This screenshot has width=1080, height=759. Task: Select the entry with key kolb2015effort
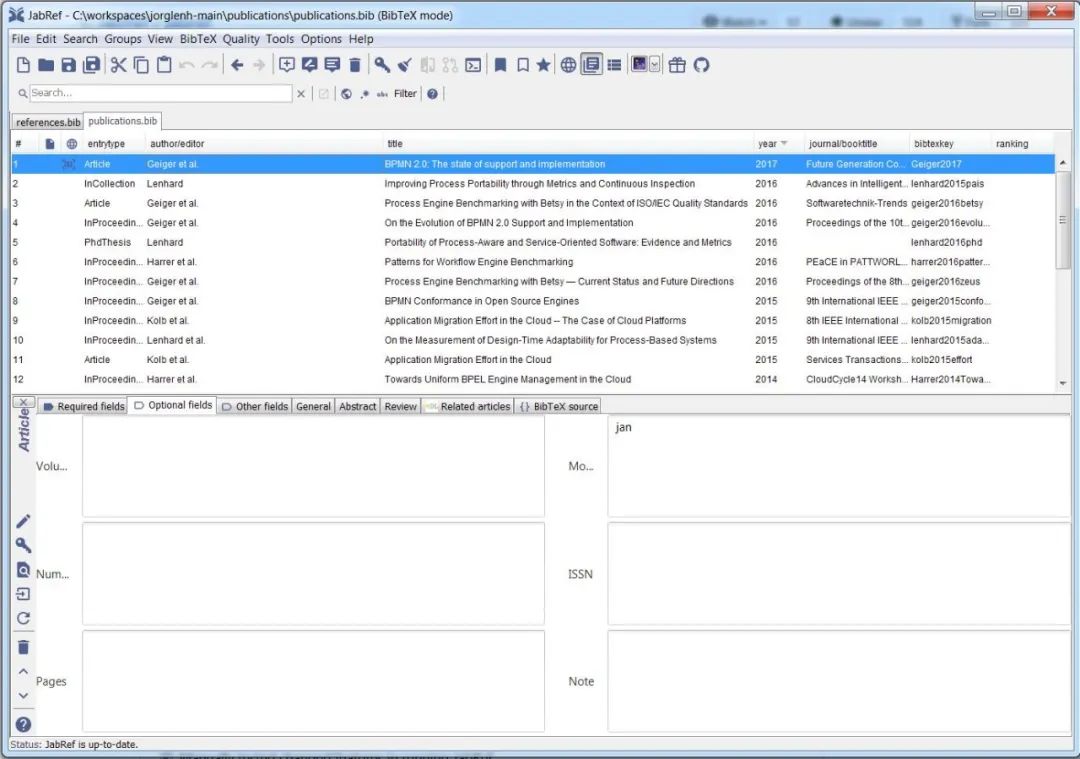533,360
